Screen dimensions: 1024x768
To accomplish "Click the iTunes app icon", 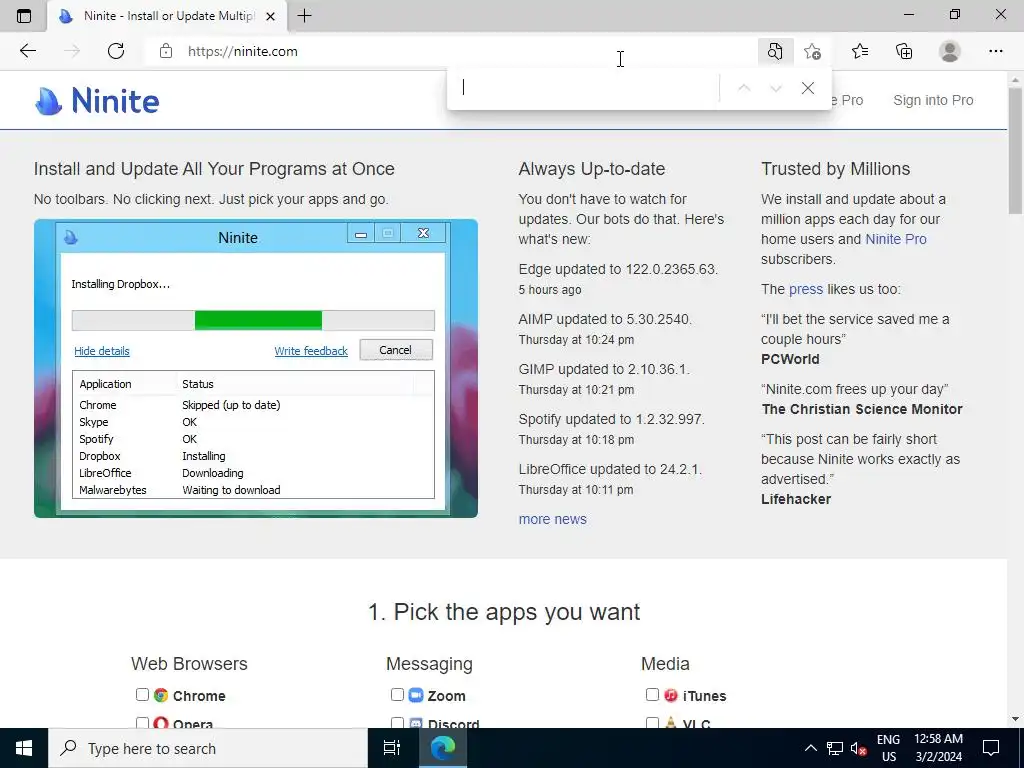I will [x=671, y=695].
